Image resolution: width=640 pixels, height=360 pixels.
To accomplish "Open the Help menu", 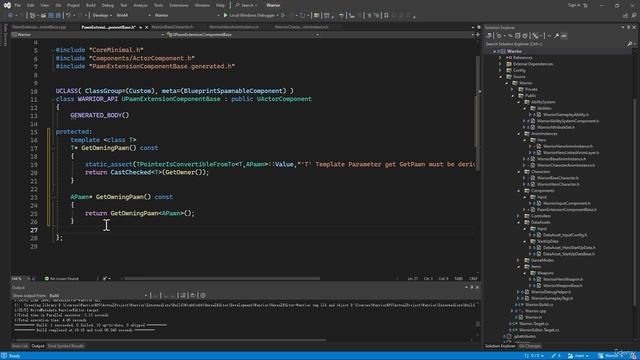I will pyautogui.click(x=220, y=5).
